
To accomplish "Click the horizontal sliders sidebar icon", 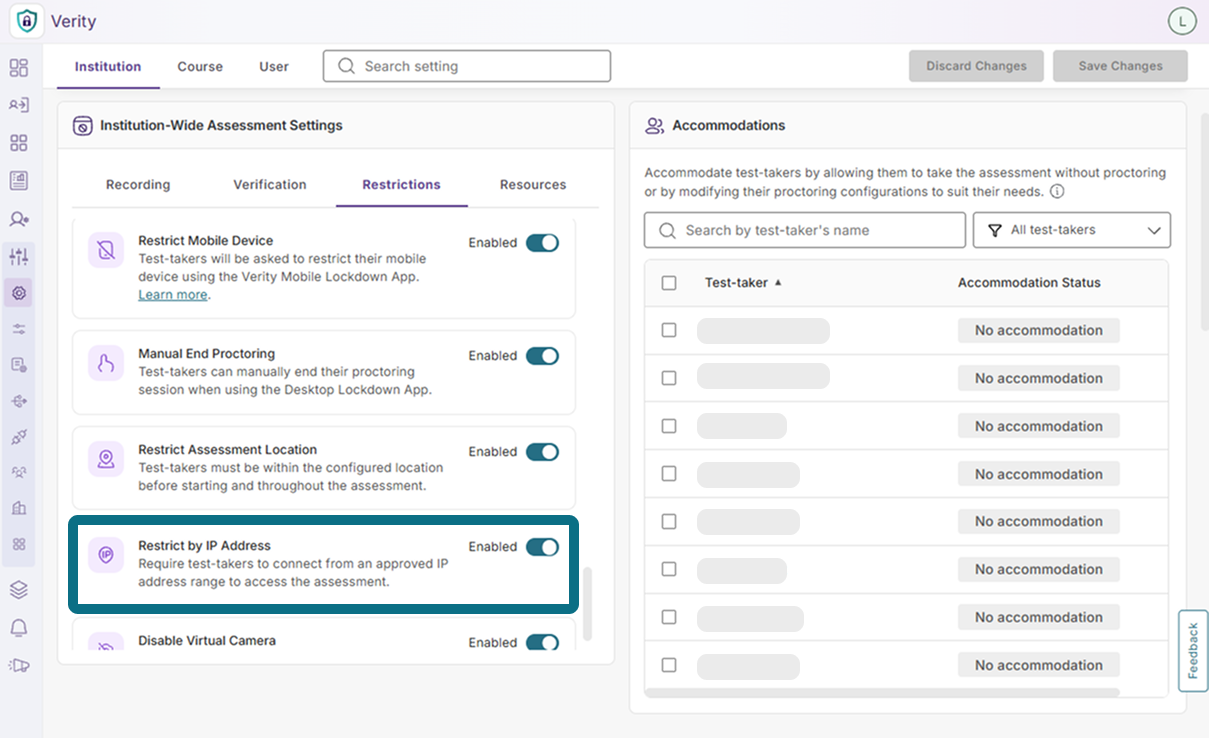I will click(19, 329).
